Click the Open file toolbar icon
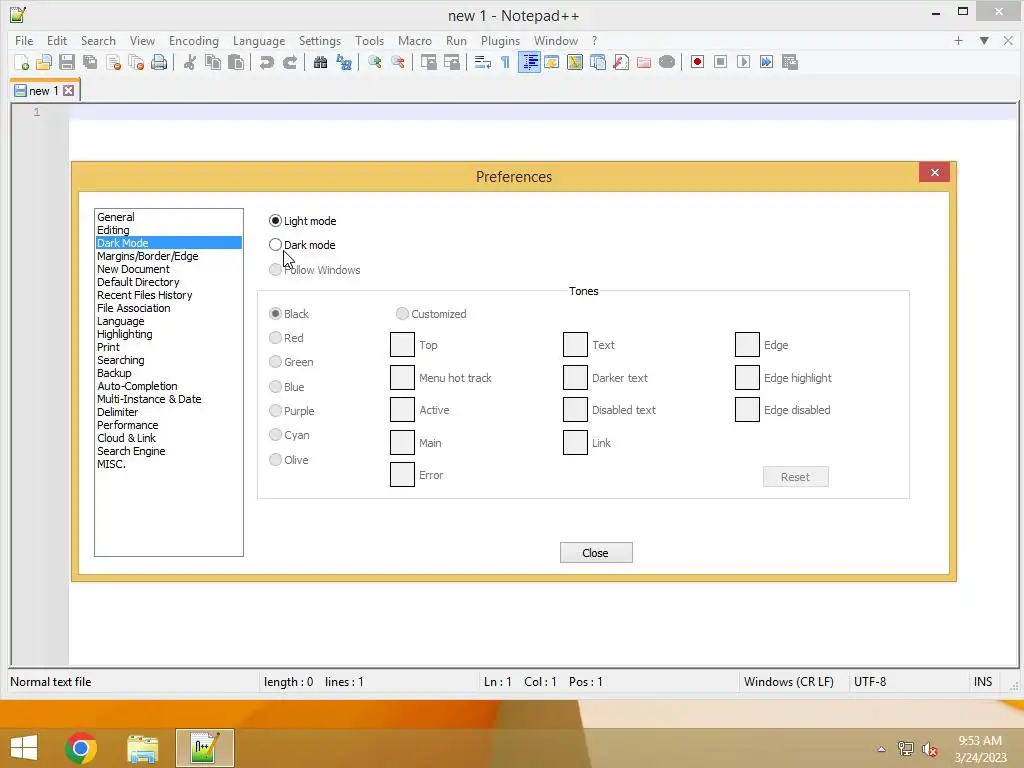The width and height of the screenshot is (1024, 768). (x=44, y=62)
